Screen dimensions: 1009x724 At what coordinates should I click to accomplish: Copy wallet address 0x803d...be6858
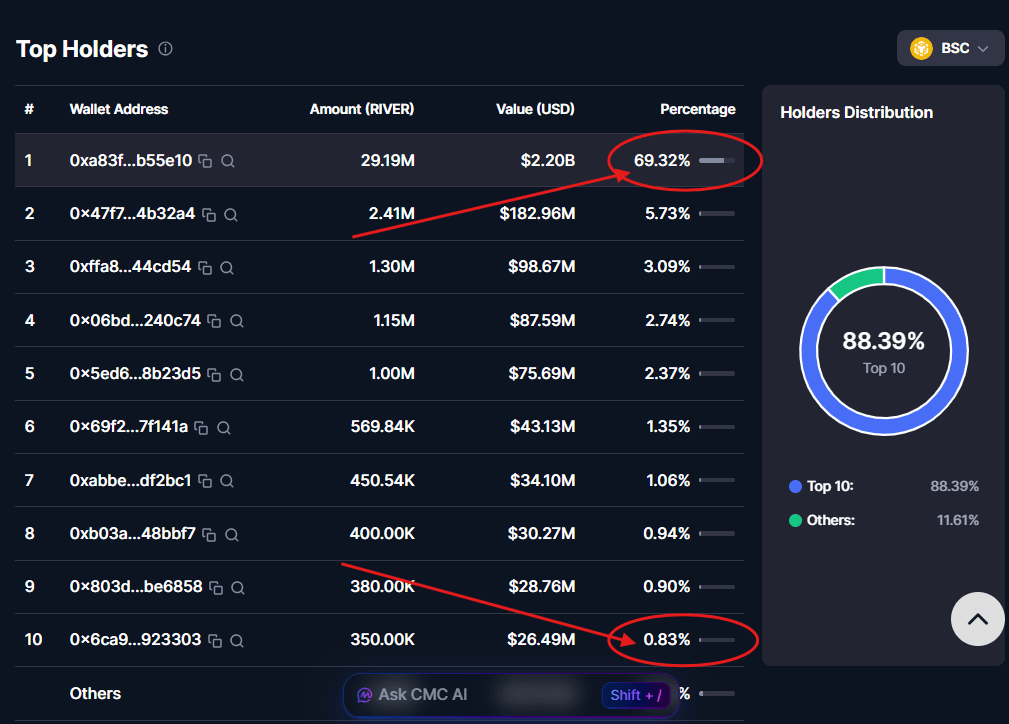pos(216,588)
